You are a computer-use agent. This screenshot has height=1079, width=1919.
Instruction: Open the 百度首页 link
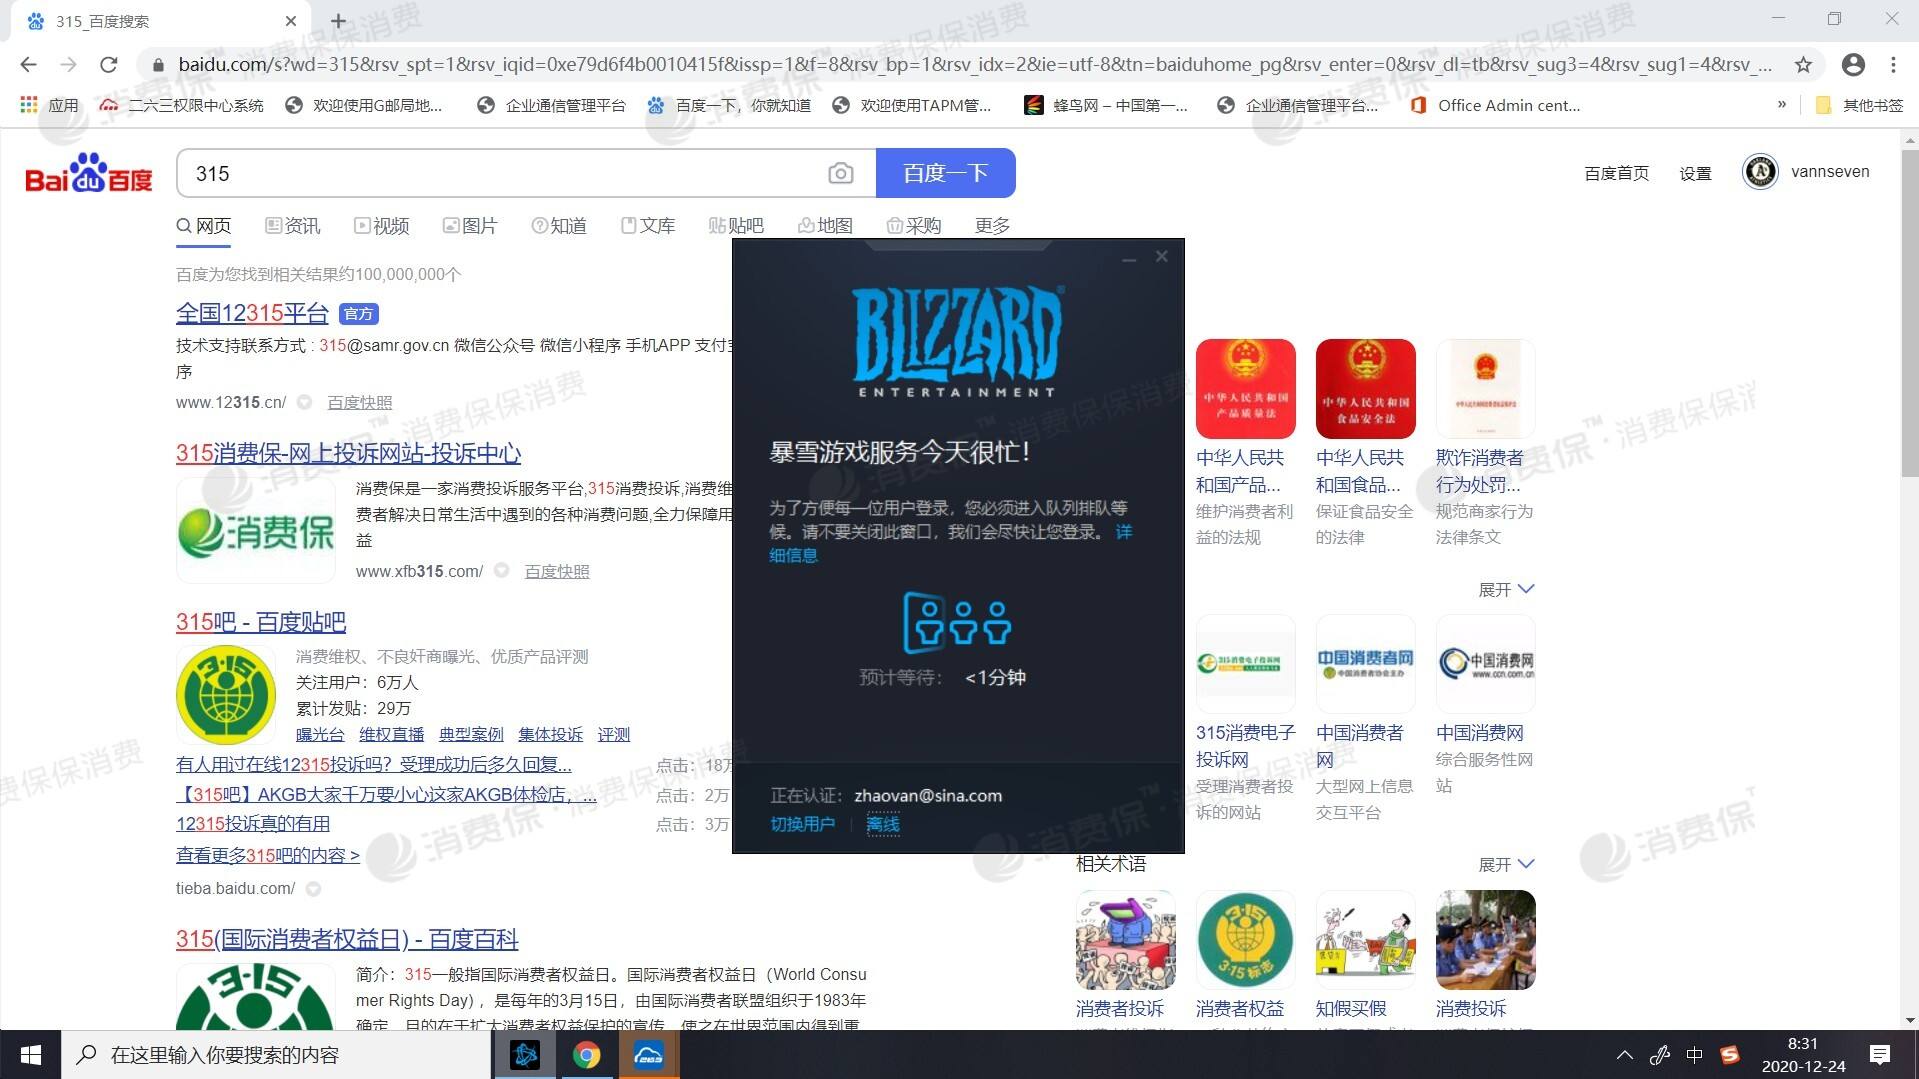pyautogui.click(x=1616, y=173)
